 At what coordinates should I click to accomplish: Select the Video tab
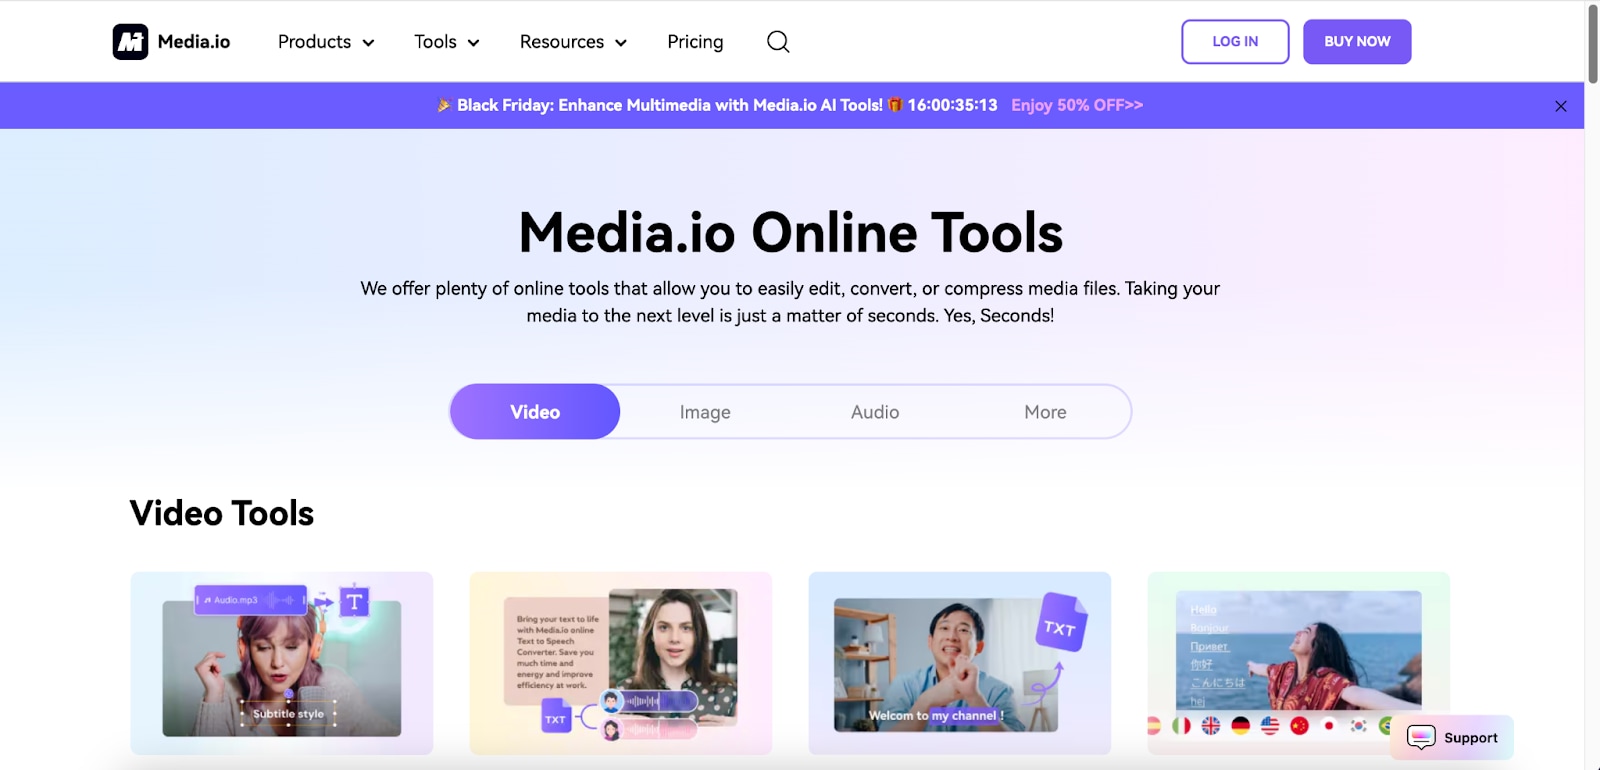click(x=535, y=412)
